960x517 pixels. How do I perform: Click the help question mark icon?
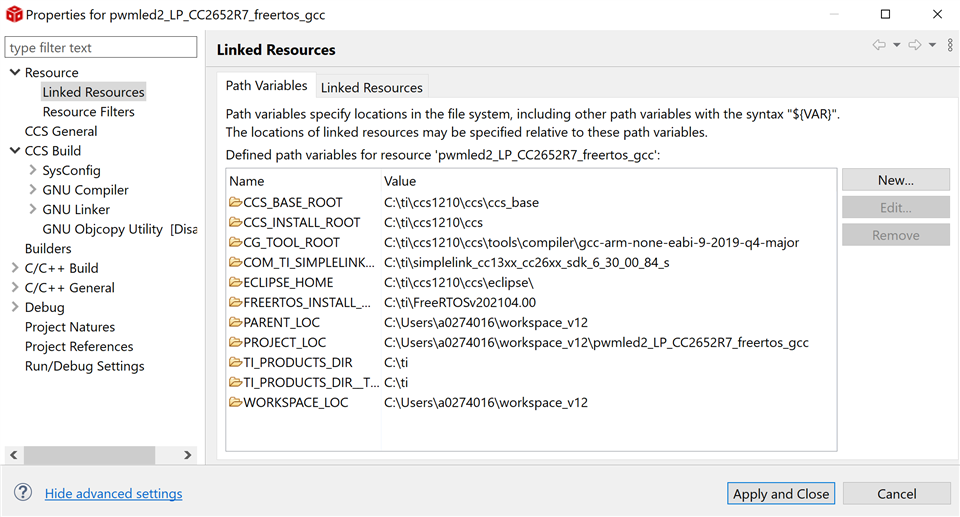[x=23, y=493]
